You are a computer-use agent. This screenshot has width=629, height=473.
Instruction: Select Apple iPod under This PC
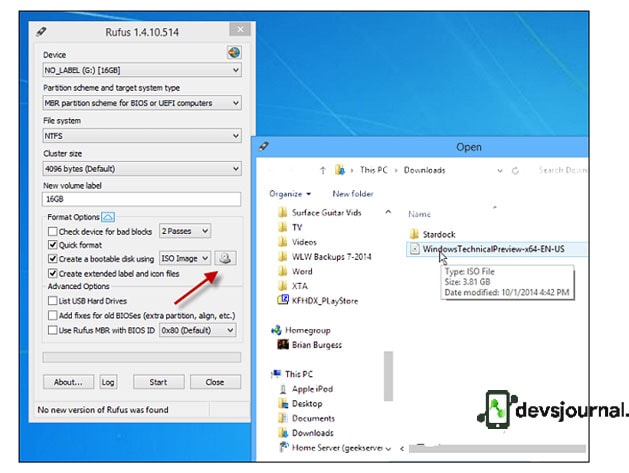point(306,389)
